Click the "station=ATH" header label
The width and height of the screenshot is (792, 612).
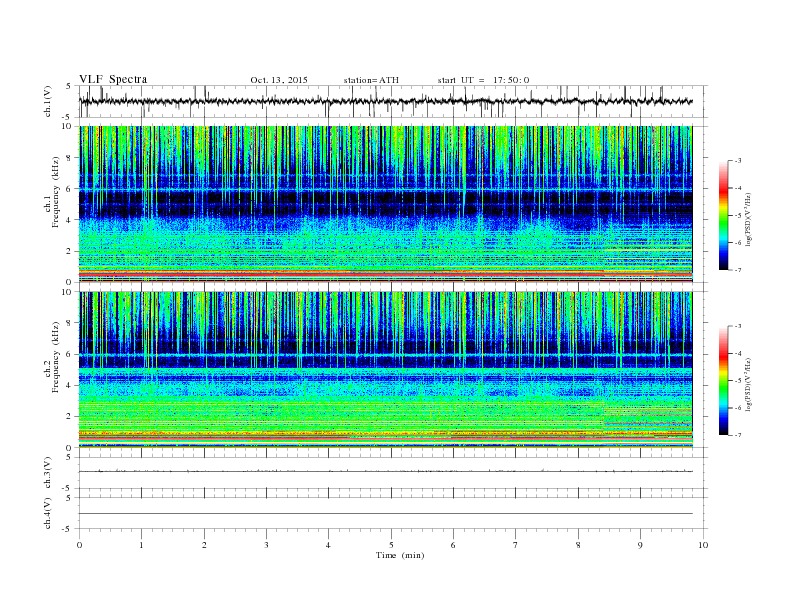pos(371,80)
